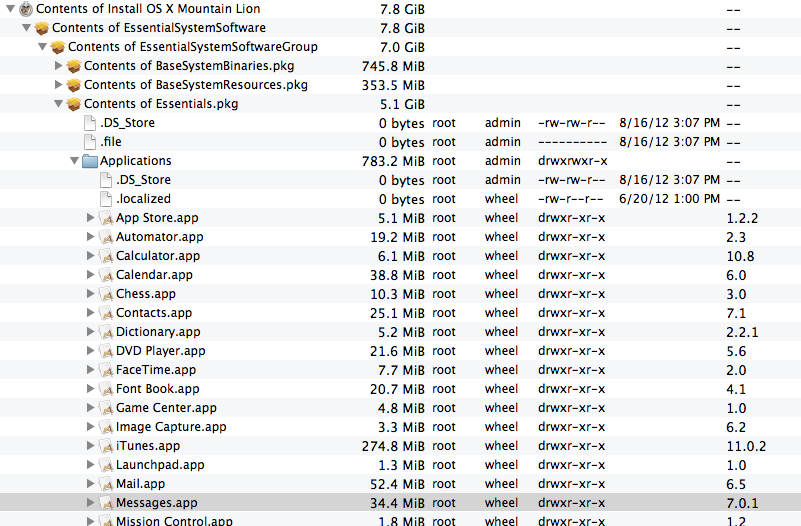Click the BaseSystemBinaries.pkg package icon
Viewport: 801px width, 526px height.
tap(74, 66)
